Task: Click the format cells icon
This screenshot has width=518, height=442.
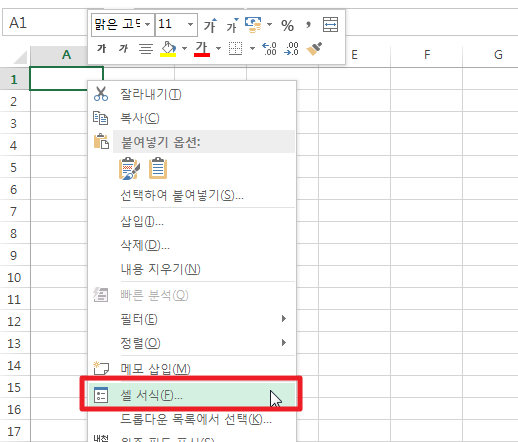Action: (101, 395)
